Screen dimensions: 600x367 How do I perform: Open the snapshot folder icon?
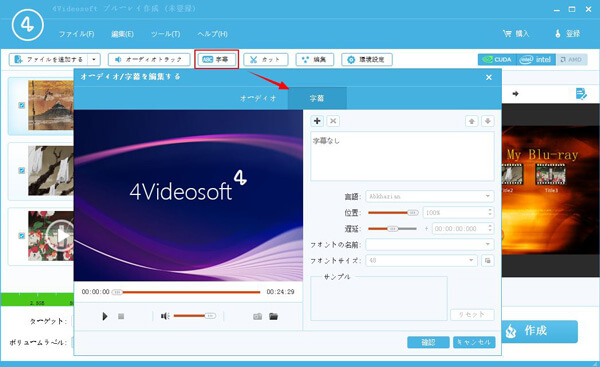click(273, 316)
